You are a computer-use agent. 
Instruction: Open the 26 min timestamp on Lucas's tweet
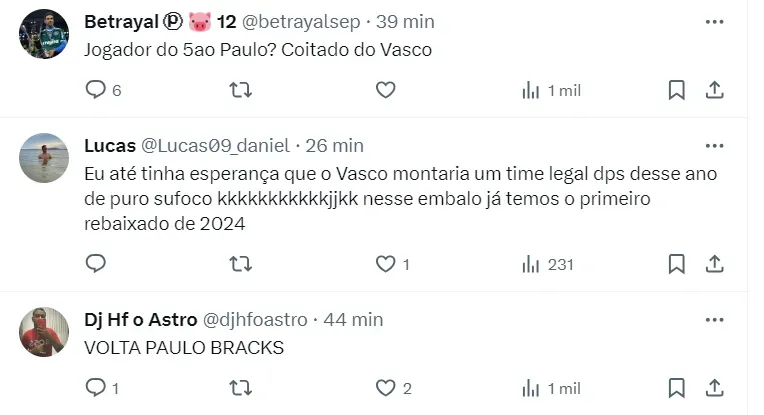pos(334,146)
